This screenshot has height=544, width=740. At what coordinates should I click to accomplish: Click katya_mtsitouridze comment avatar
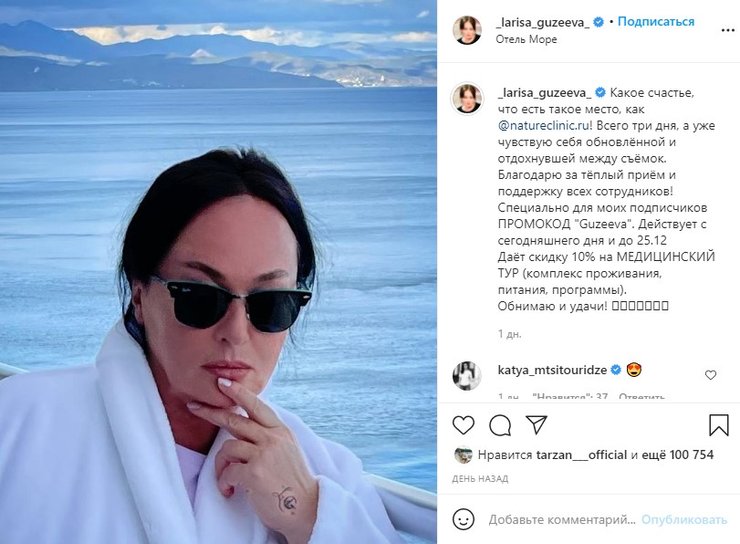467,376
